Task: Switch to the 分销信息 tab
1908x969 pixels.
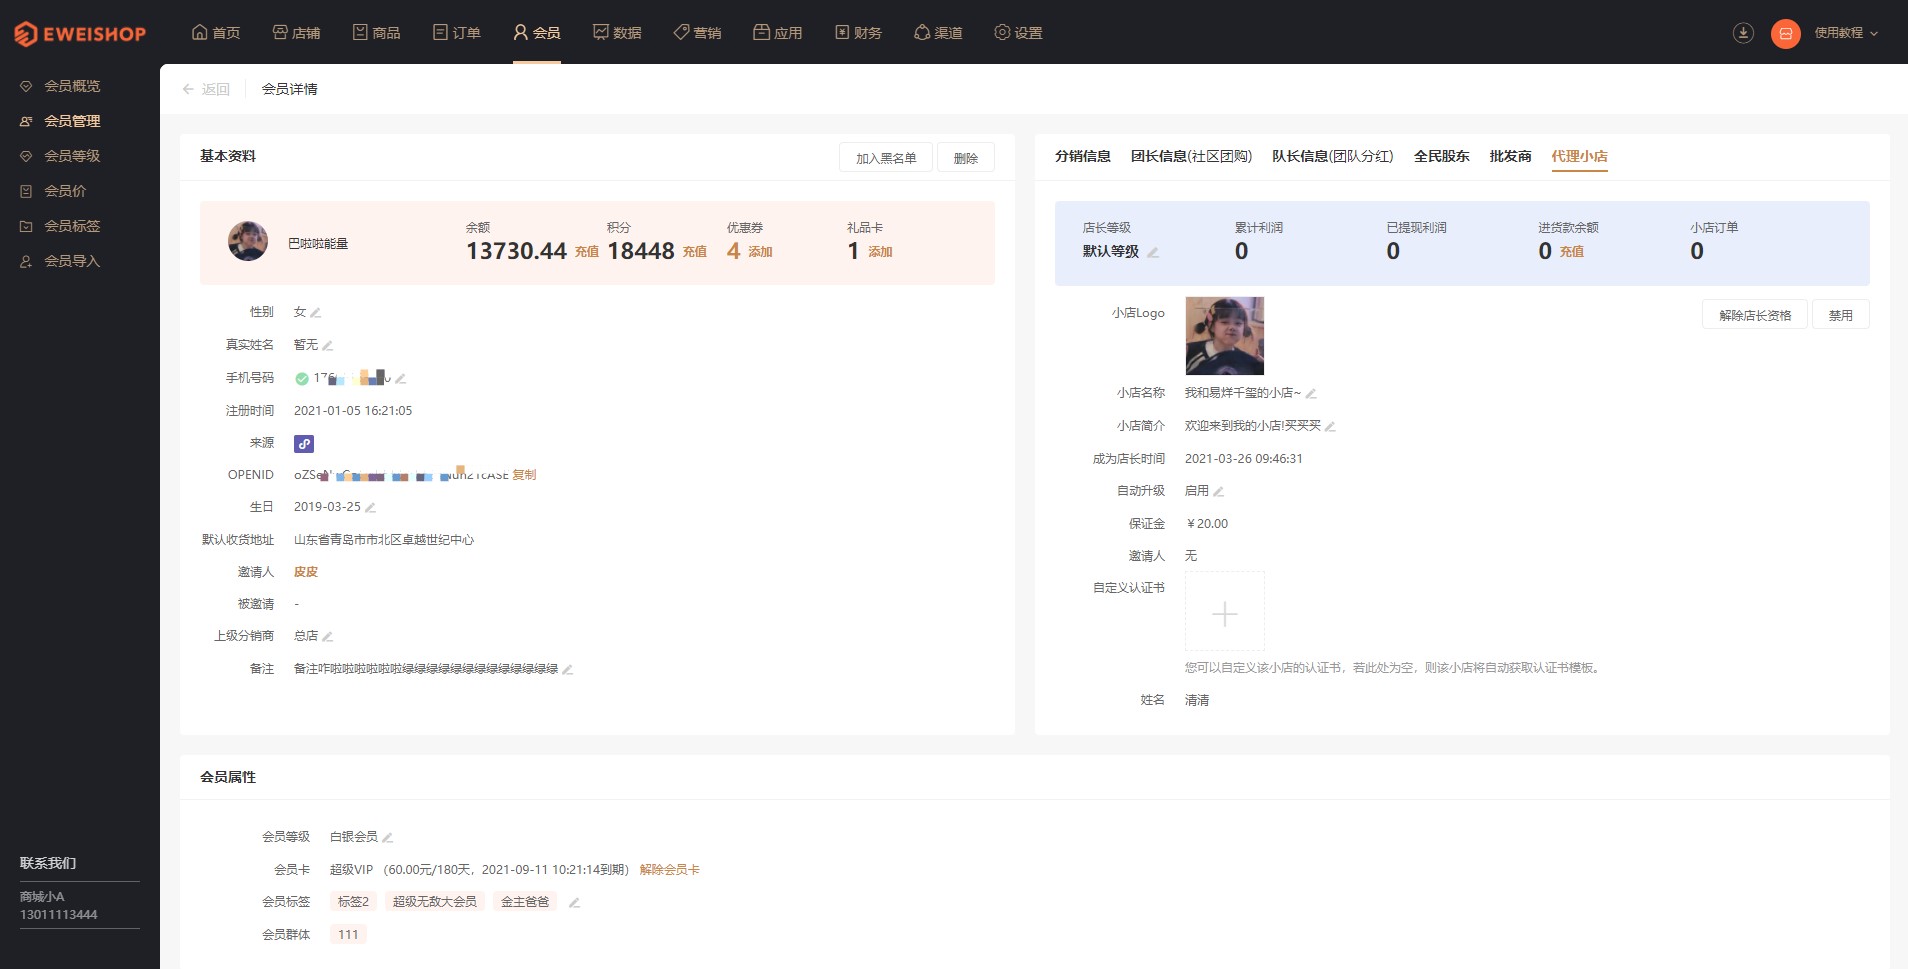Action: pyautogui.click(x=1083, y=156)
